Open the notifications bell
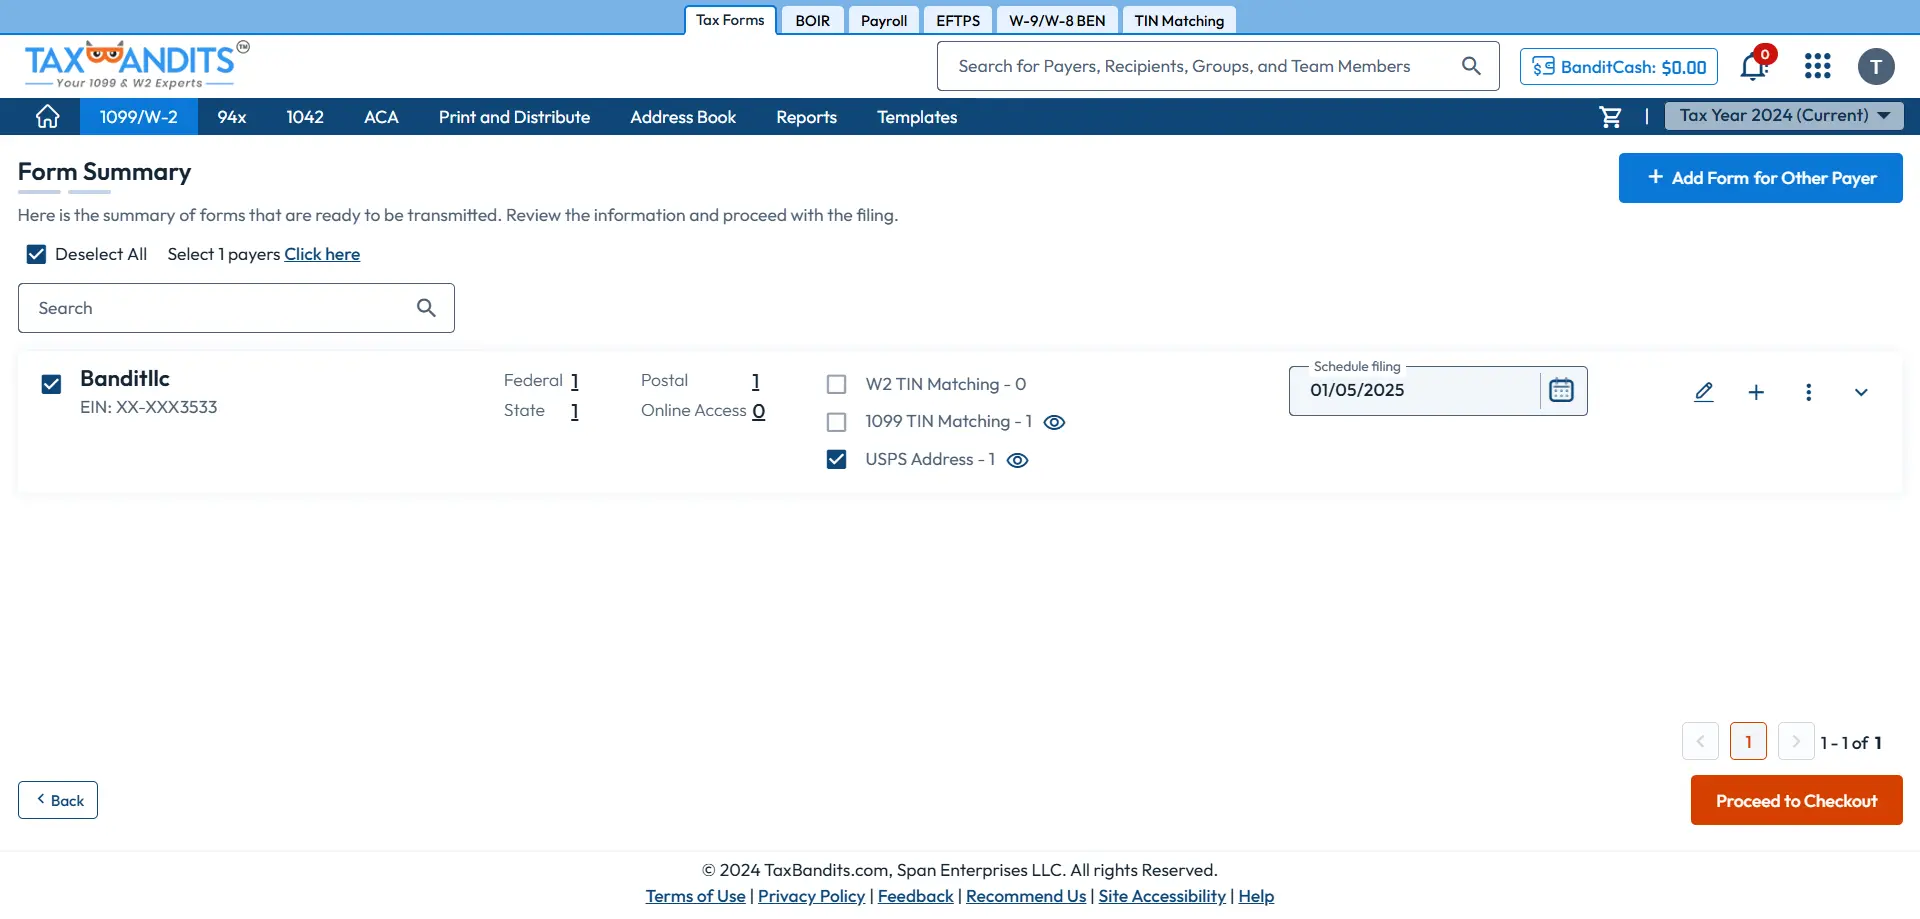Image resolution: width=1920 pixels, height=919 pixels. click(1755, 66)
